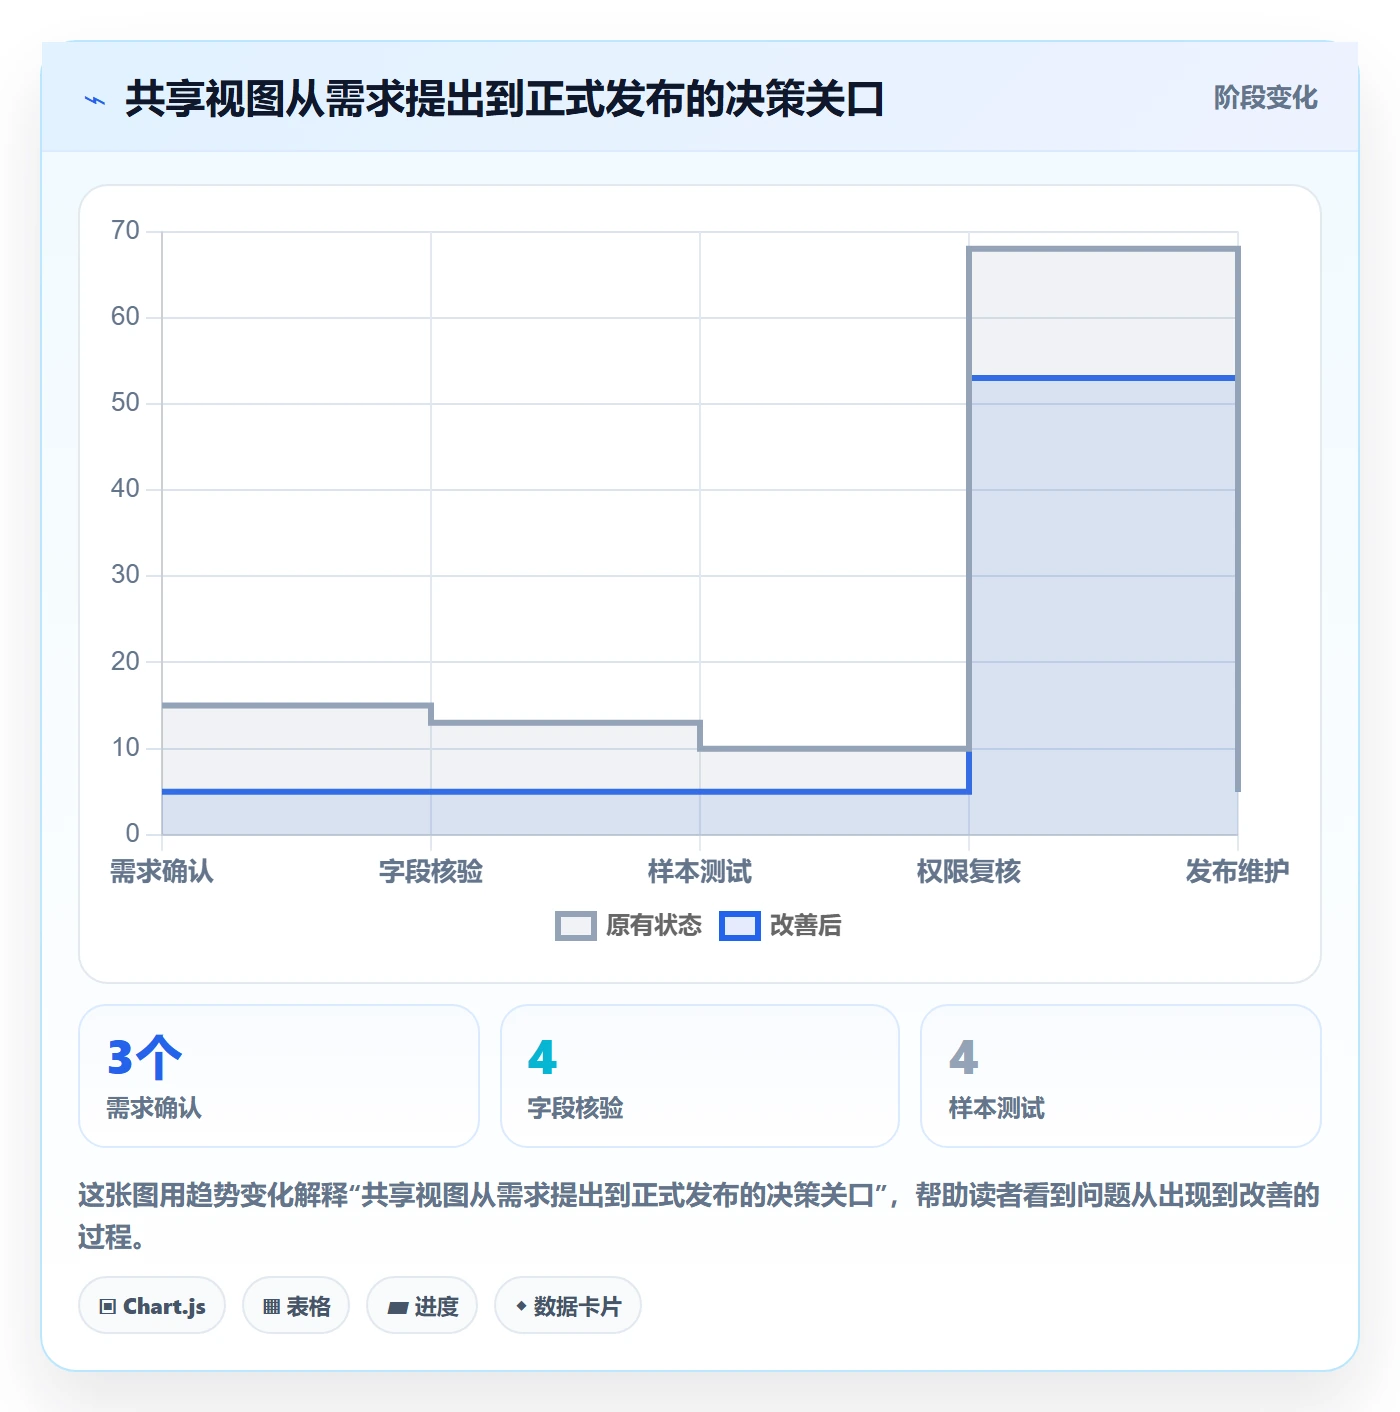Viewport: 1400px width, 1412px height.
Task: Click the blue 改善后 line near 53
Action: coord(1104,378)
